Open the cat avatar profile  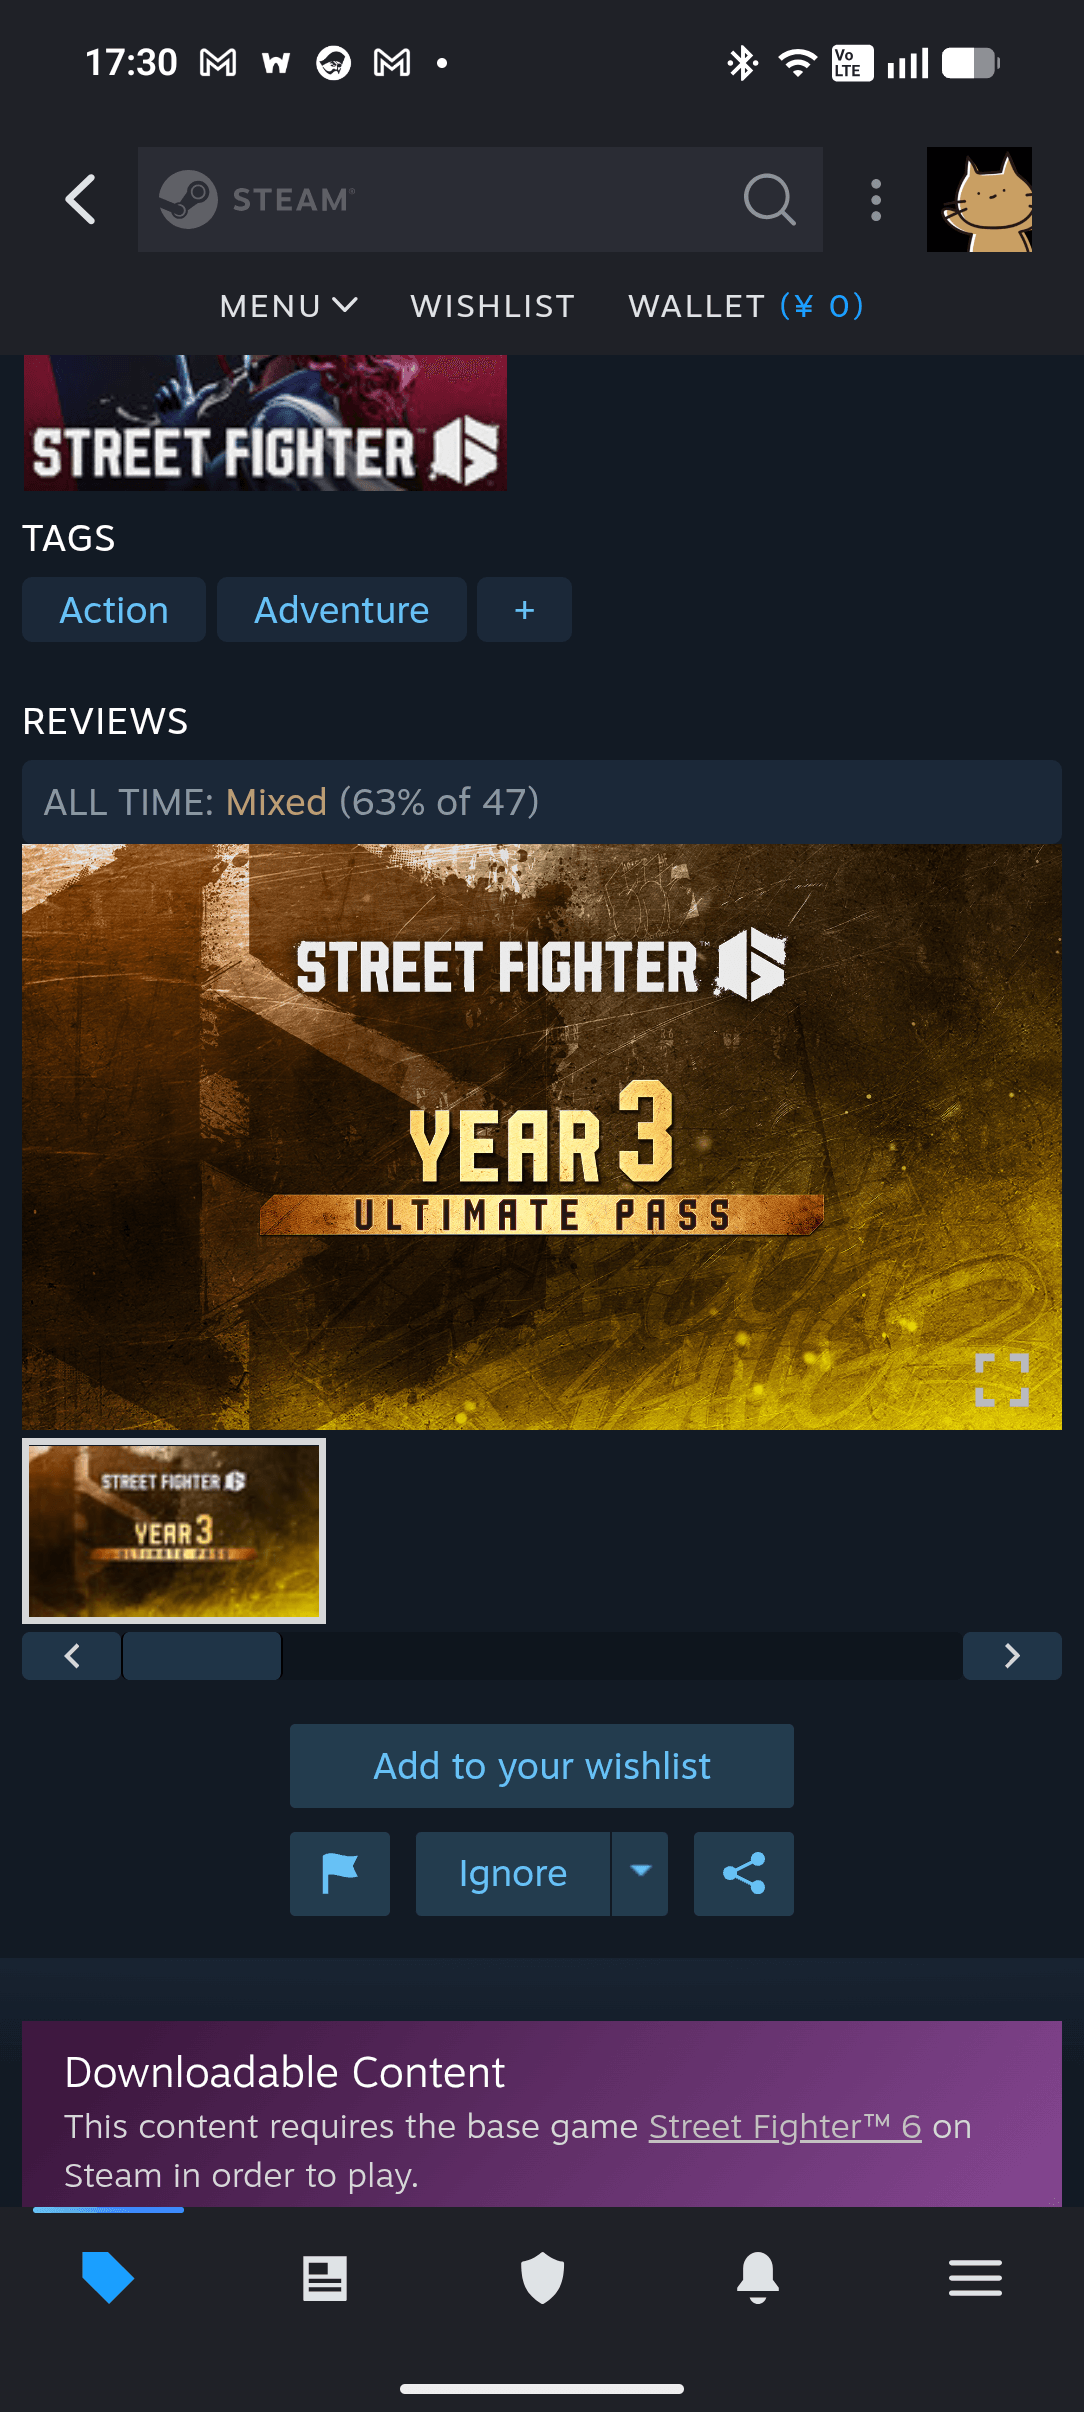click(x=979, y=199)
